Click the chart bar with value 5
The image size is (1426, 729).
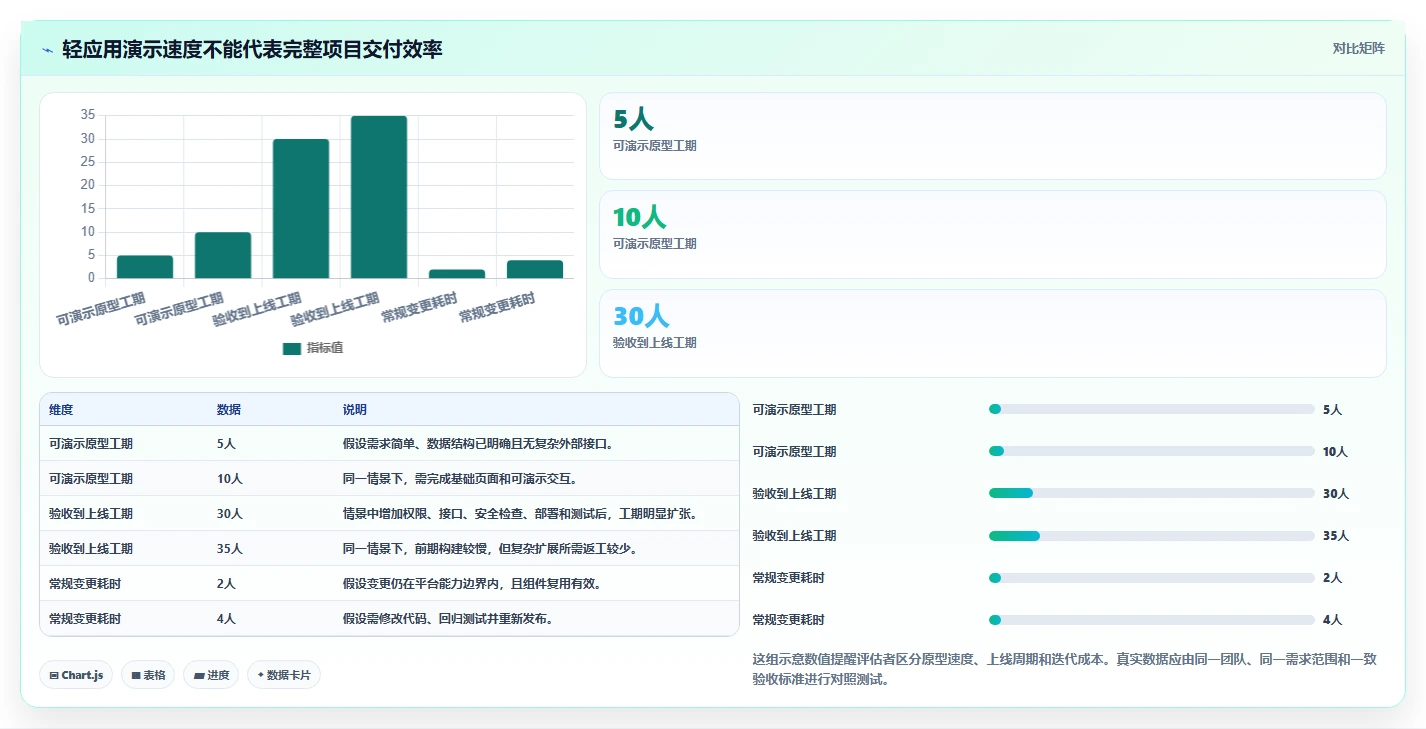145,267
